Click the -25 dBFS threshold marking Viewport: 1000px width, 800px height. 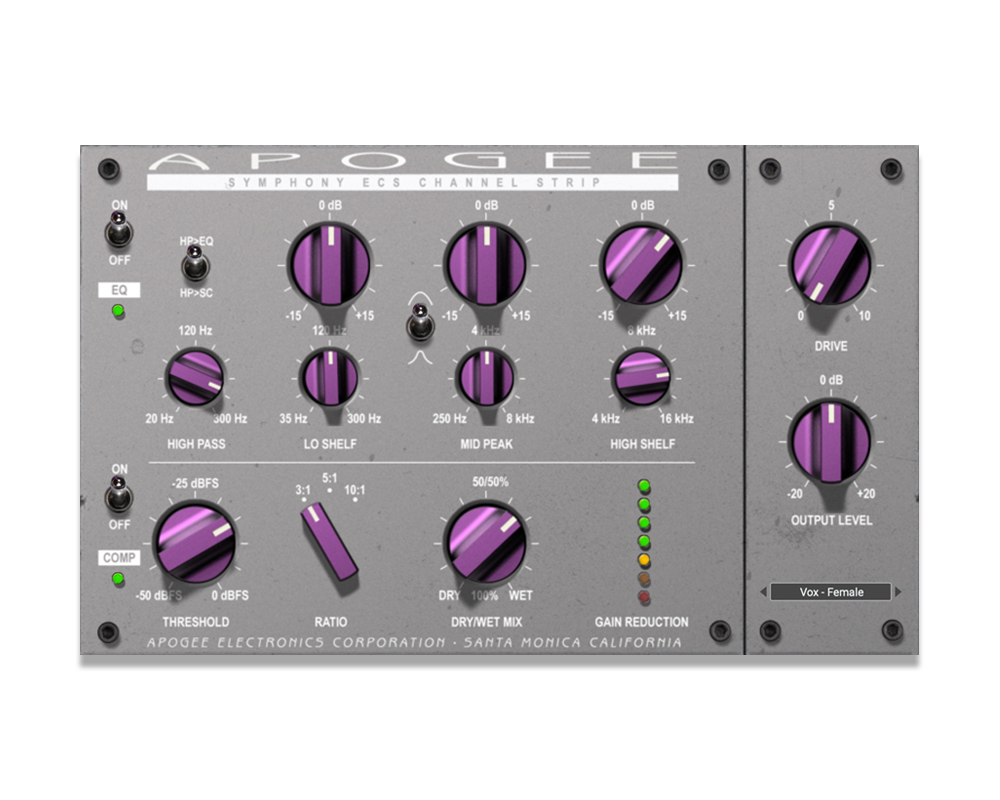pos(195,484)
